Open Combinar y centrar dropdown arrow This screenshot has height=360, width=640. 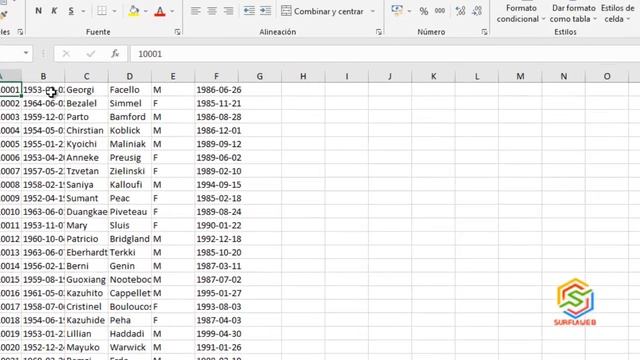[373, 11]
